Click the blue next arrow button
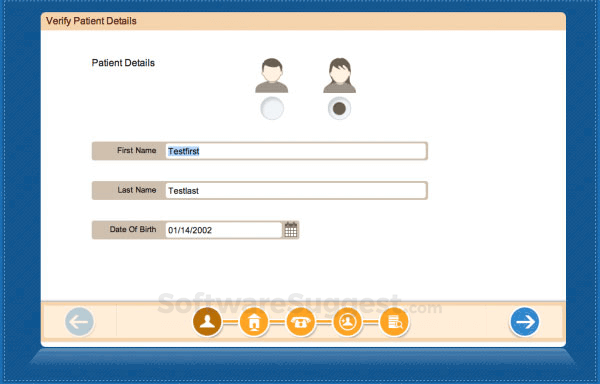This screenshot has width=600, height=384. click(524, 322)
